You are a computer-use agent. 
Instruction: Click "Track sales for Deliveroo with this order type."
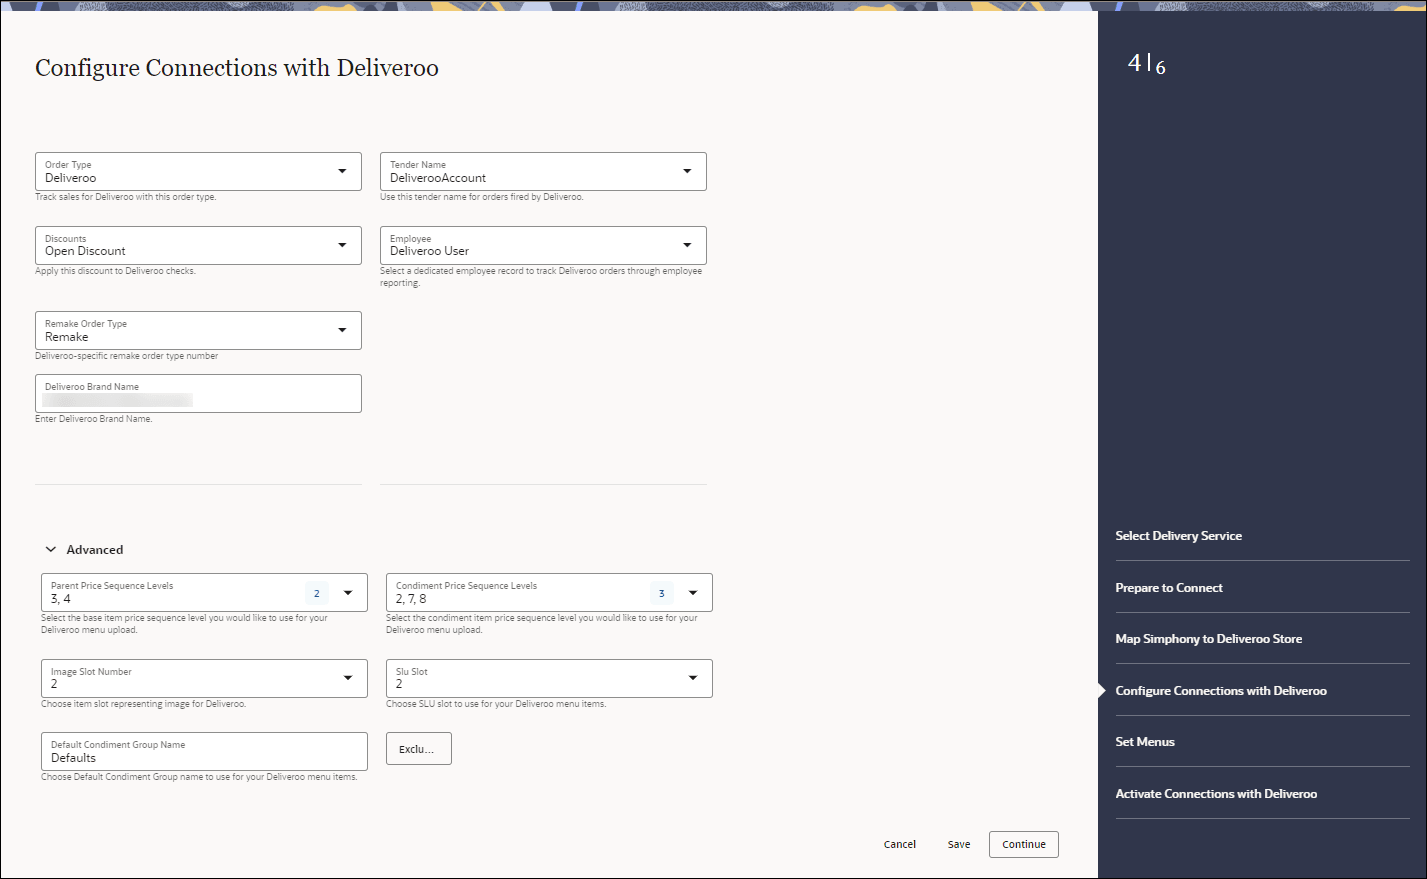(x=126, y=197)
